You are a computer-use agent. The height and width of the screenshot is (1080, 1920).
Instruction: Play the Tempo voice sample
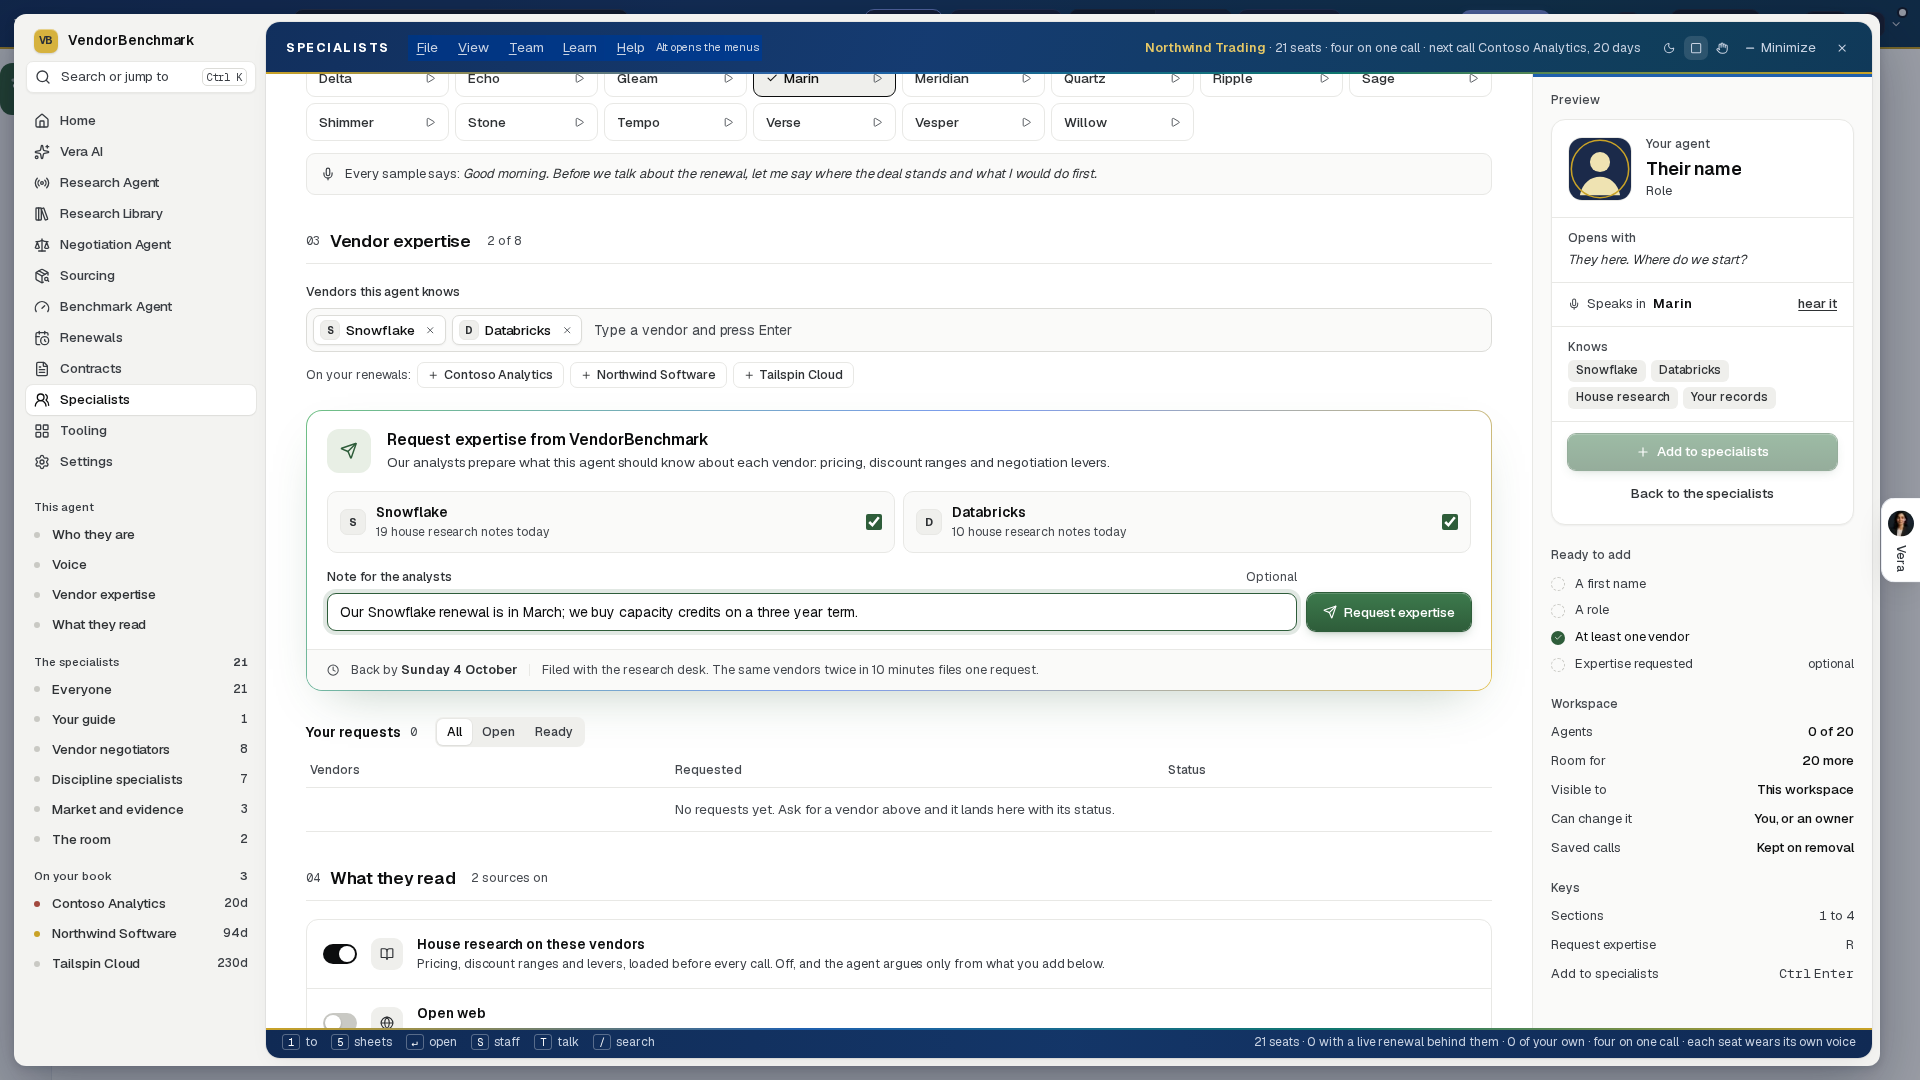(728, 123)
